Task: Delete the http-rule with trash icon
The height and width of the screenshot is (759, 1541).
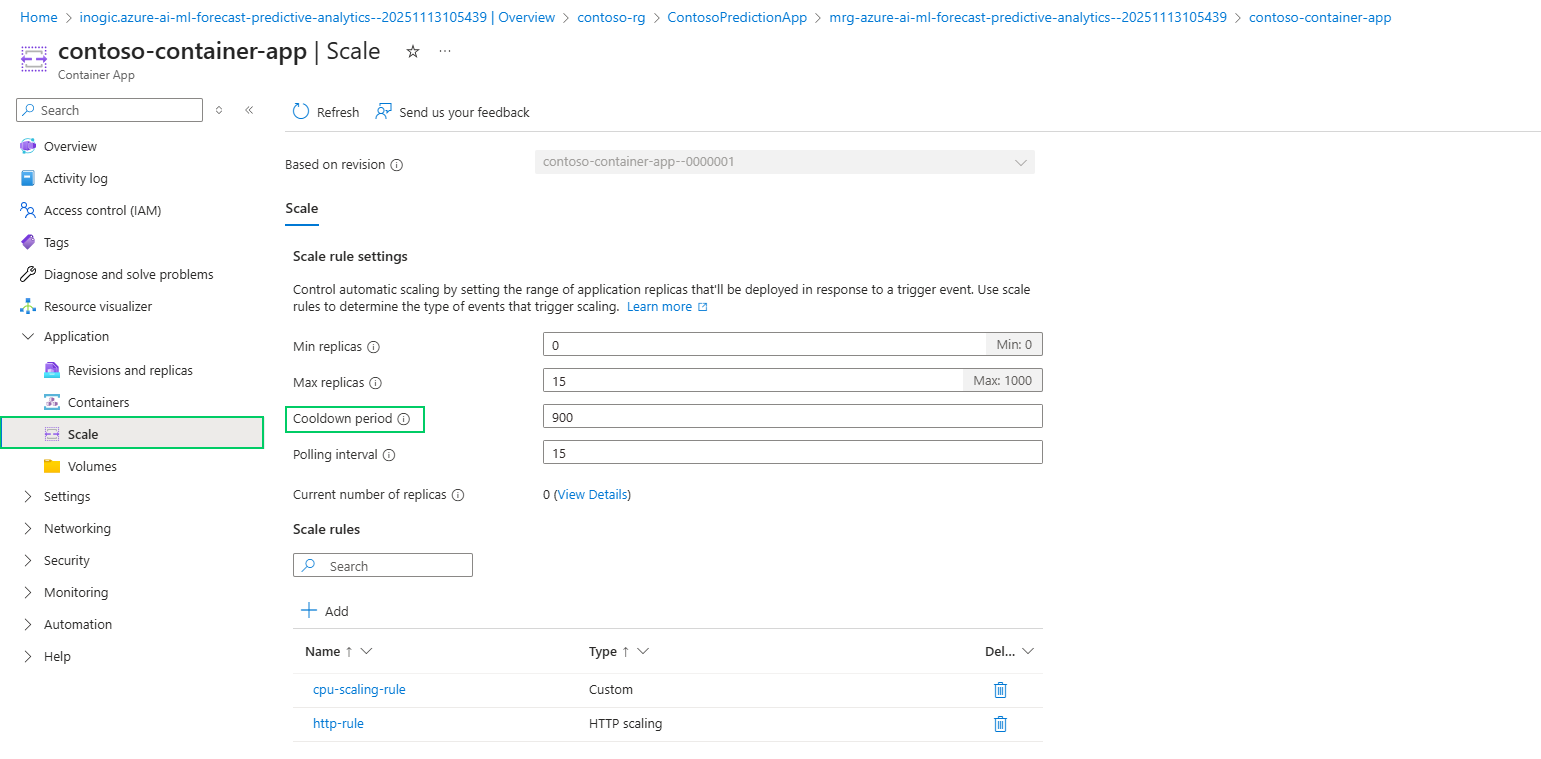Action: tap(1000, 724)
